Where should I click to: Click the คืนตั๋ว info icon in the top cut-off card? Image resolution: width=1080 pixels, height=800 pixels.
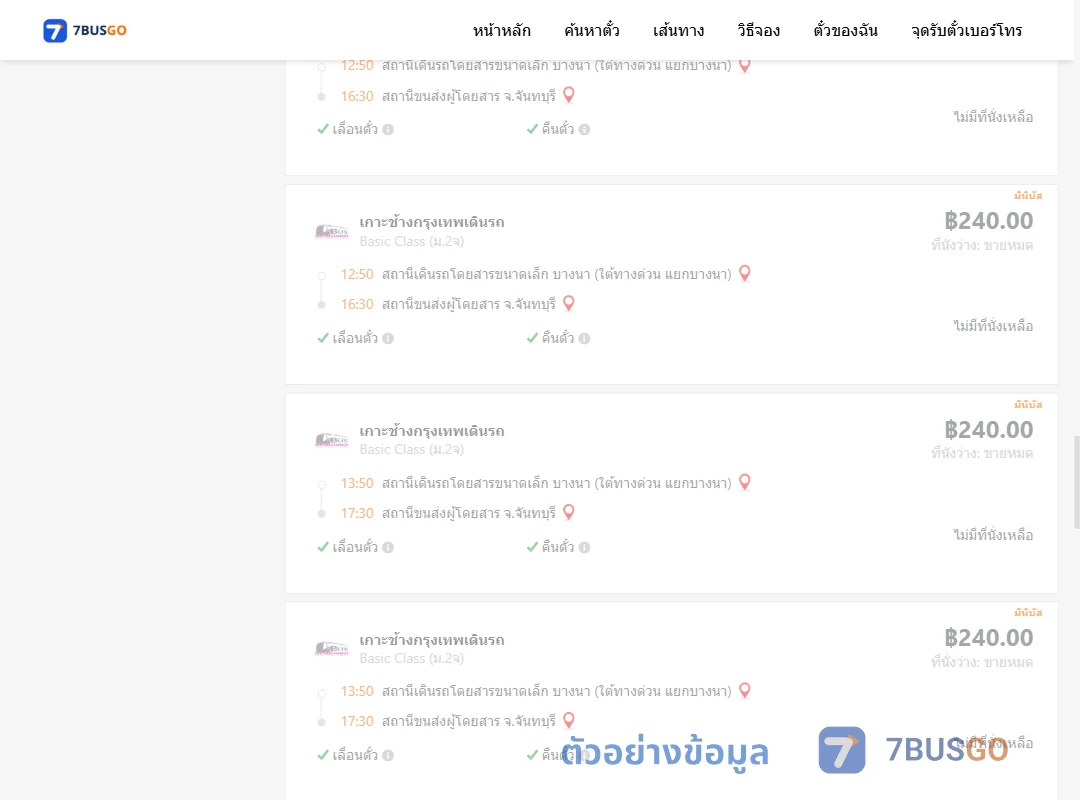click(x=584, y=130)
